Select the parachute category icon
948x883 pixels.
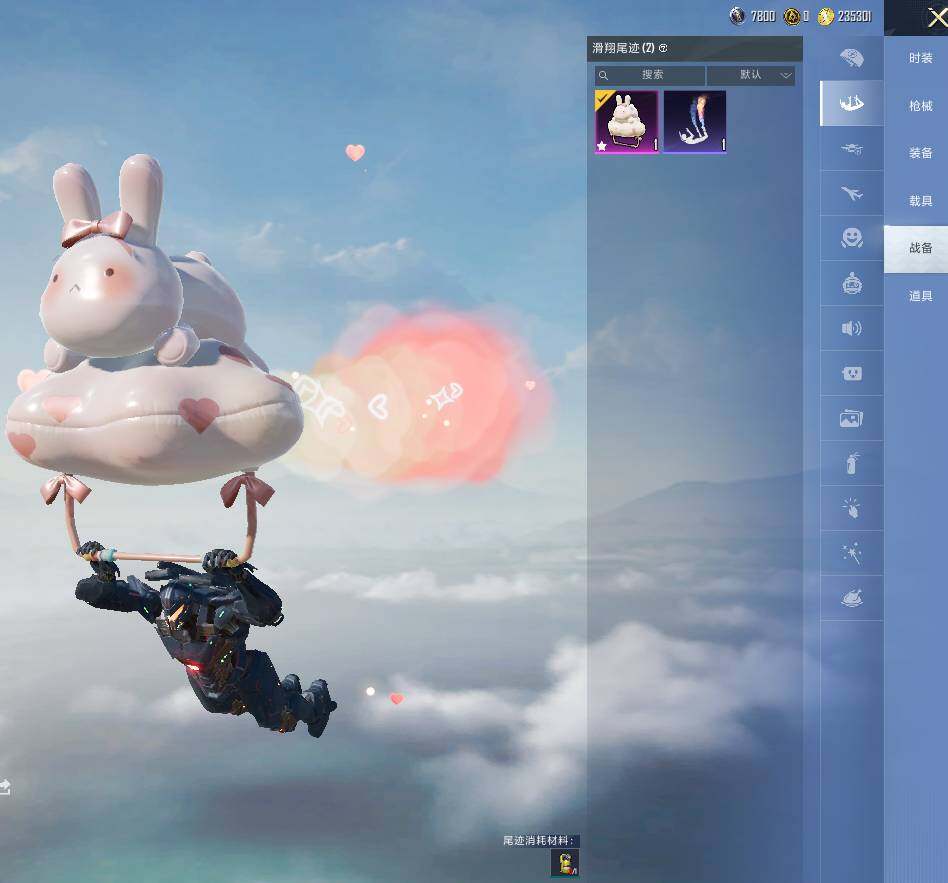tap(851, 58)
